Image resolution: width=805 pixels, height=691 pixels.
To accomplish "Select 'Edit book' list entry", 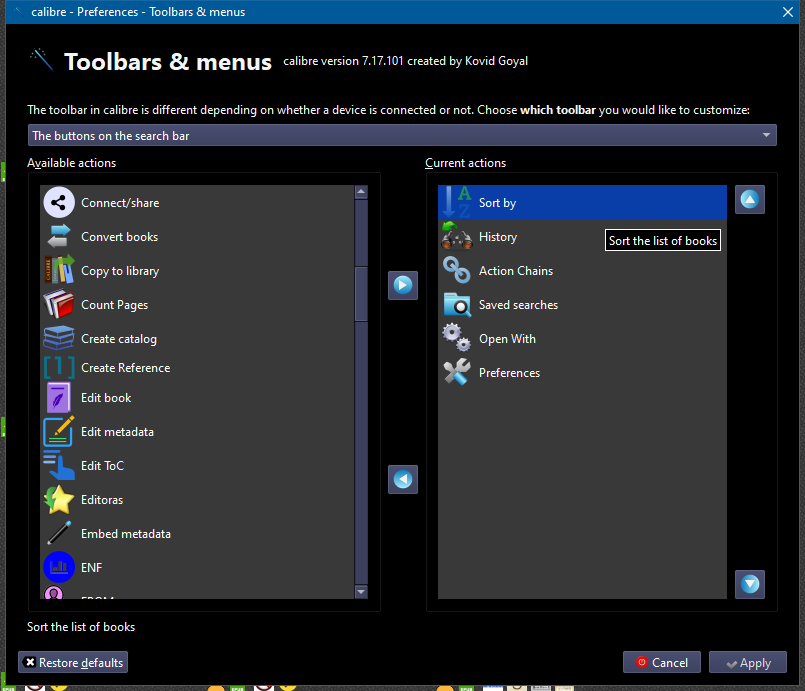I will point(197,398).
